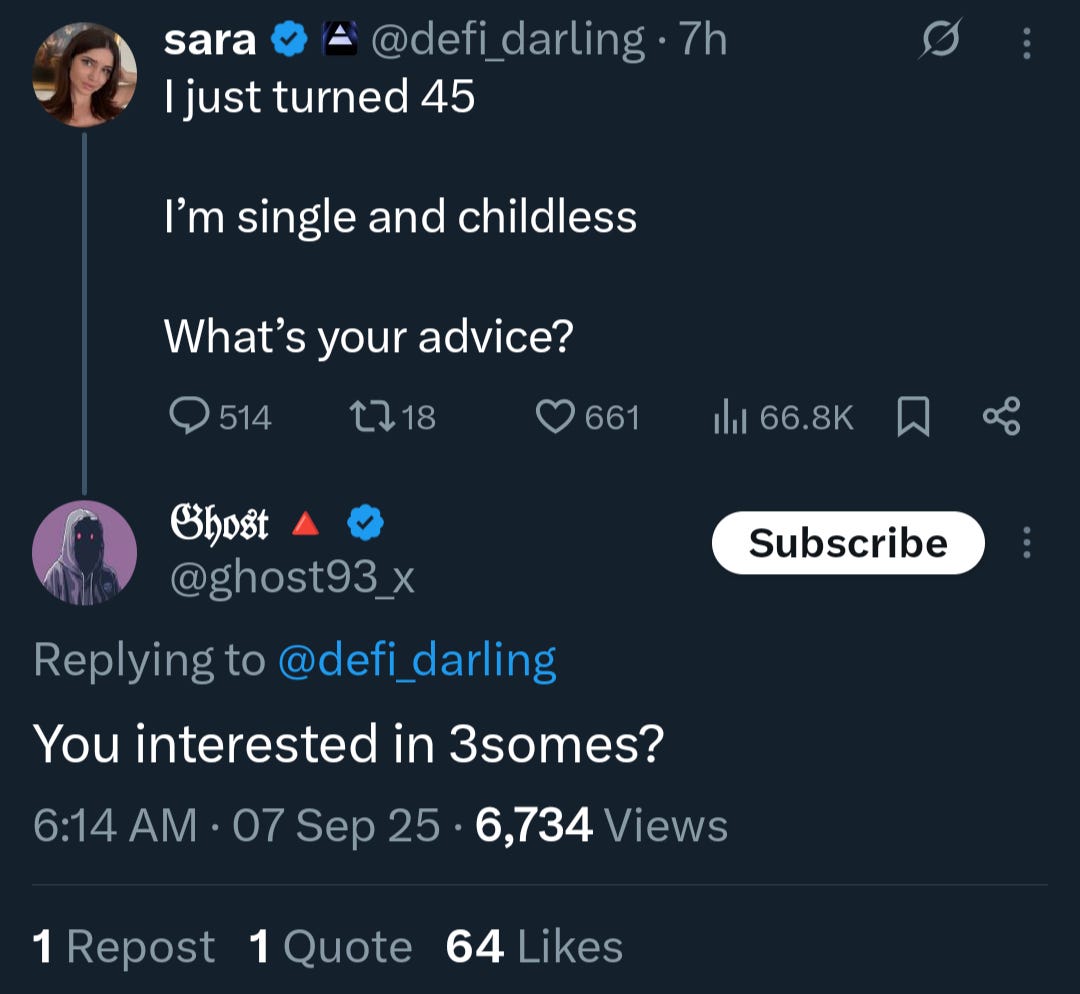Open more options menu beside Subscribe

pos(1025,543)
